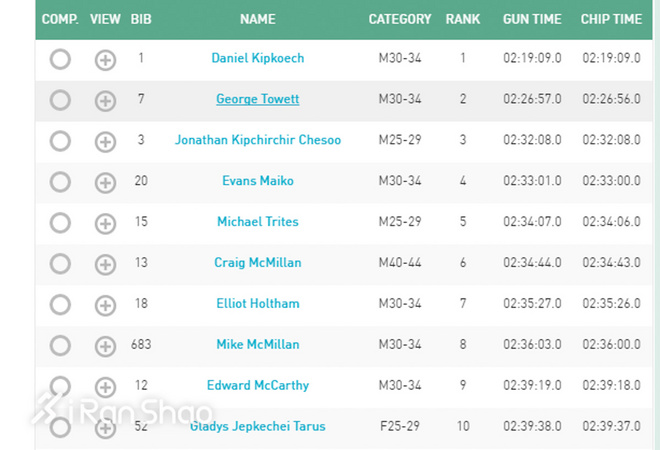Viewport: 660px width, 450px height.
Task: Mark Craig McMillan for comparison
Action: (60, 263)
